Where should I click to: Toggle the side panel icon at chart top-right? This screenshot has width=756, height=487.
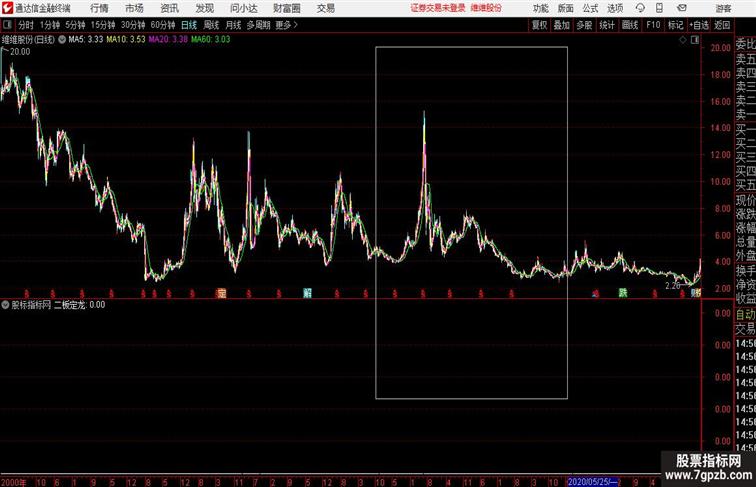click(x=695, y=40)
